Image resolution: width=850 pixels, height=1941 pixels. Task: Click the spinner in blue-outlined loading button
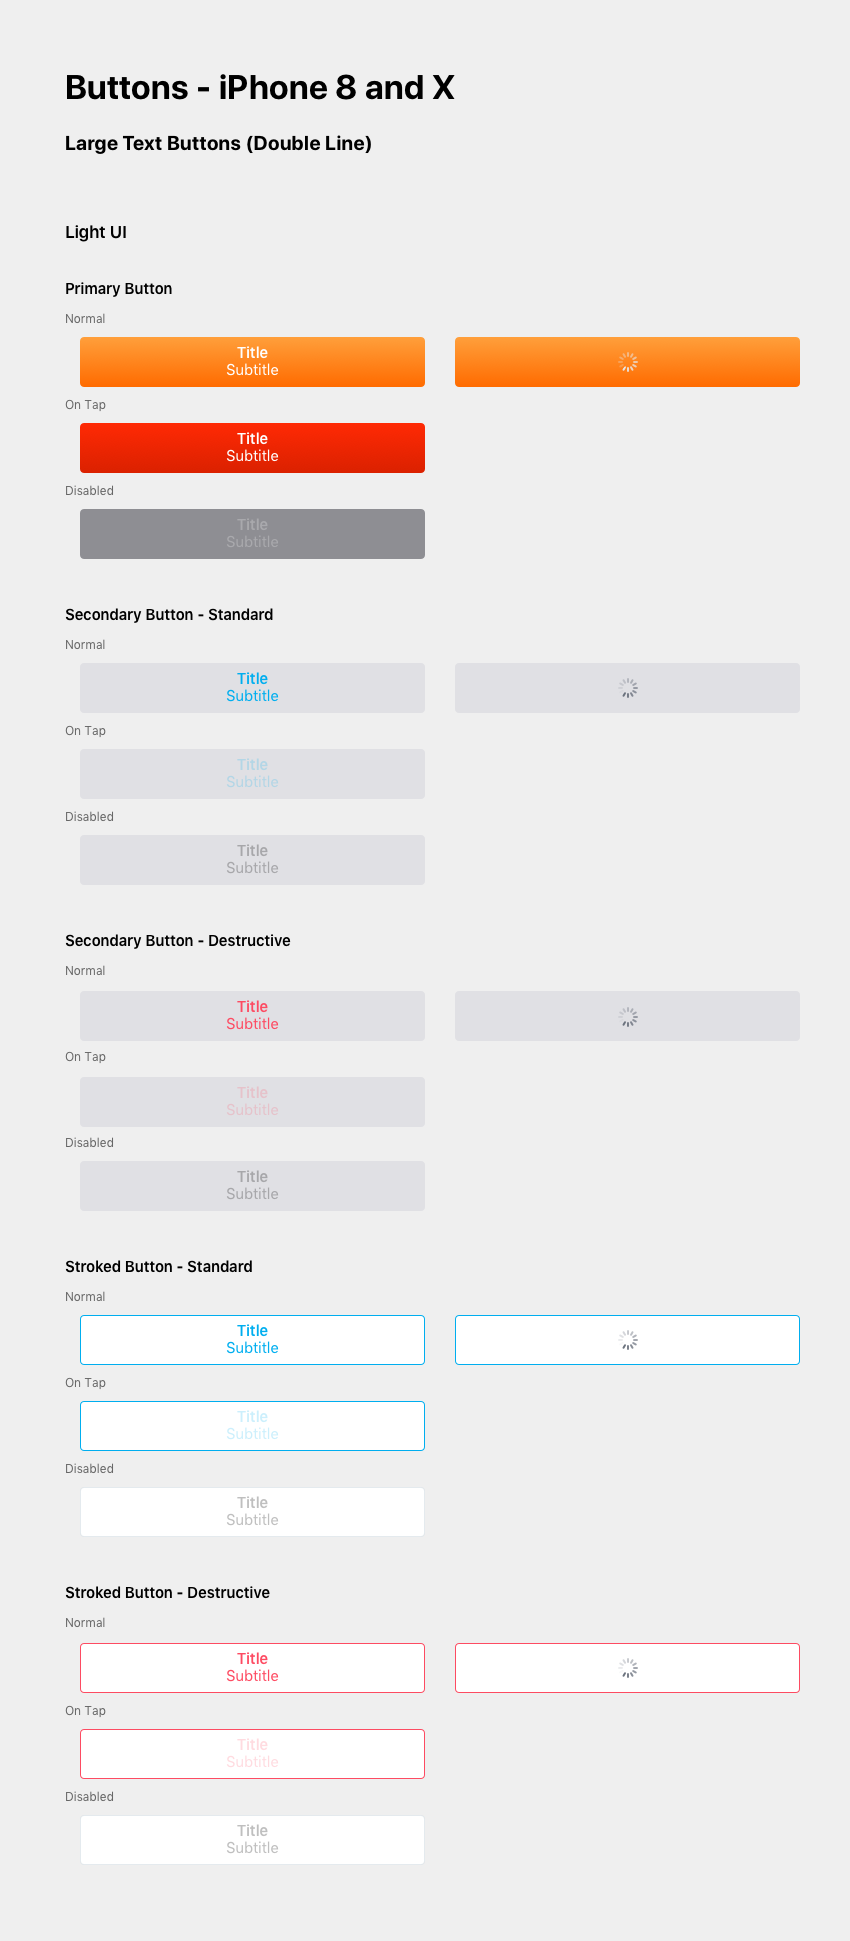tap(628, 1340)
